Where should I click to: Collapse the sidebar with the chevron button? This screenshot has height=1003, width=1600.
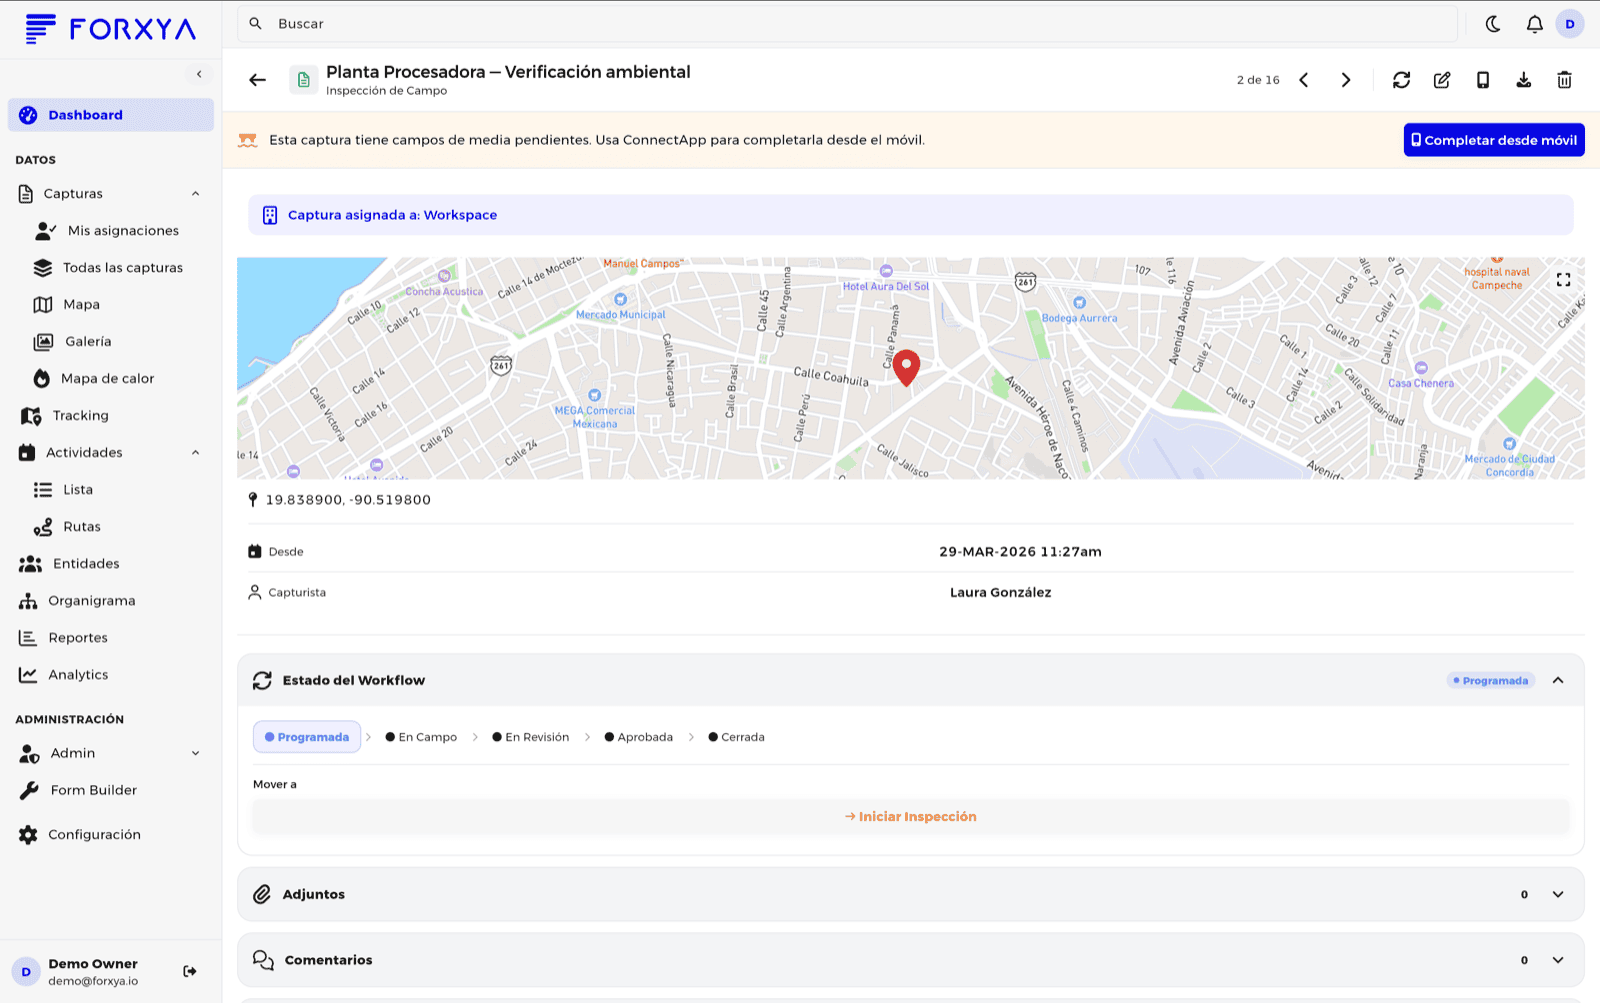(x=199, y=74)
